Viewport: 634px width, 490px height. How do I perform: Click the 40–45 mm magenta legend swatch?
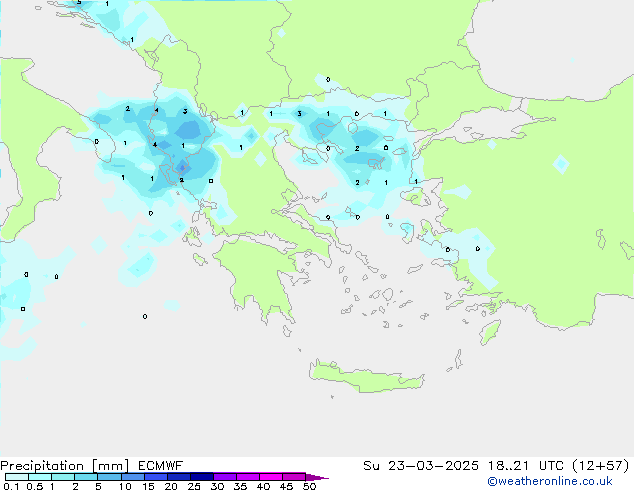tap(271, 477)
